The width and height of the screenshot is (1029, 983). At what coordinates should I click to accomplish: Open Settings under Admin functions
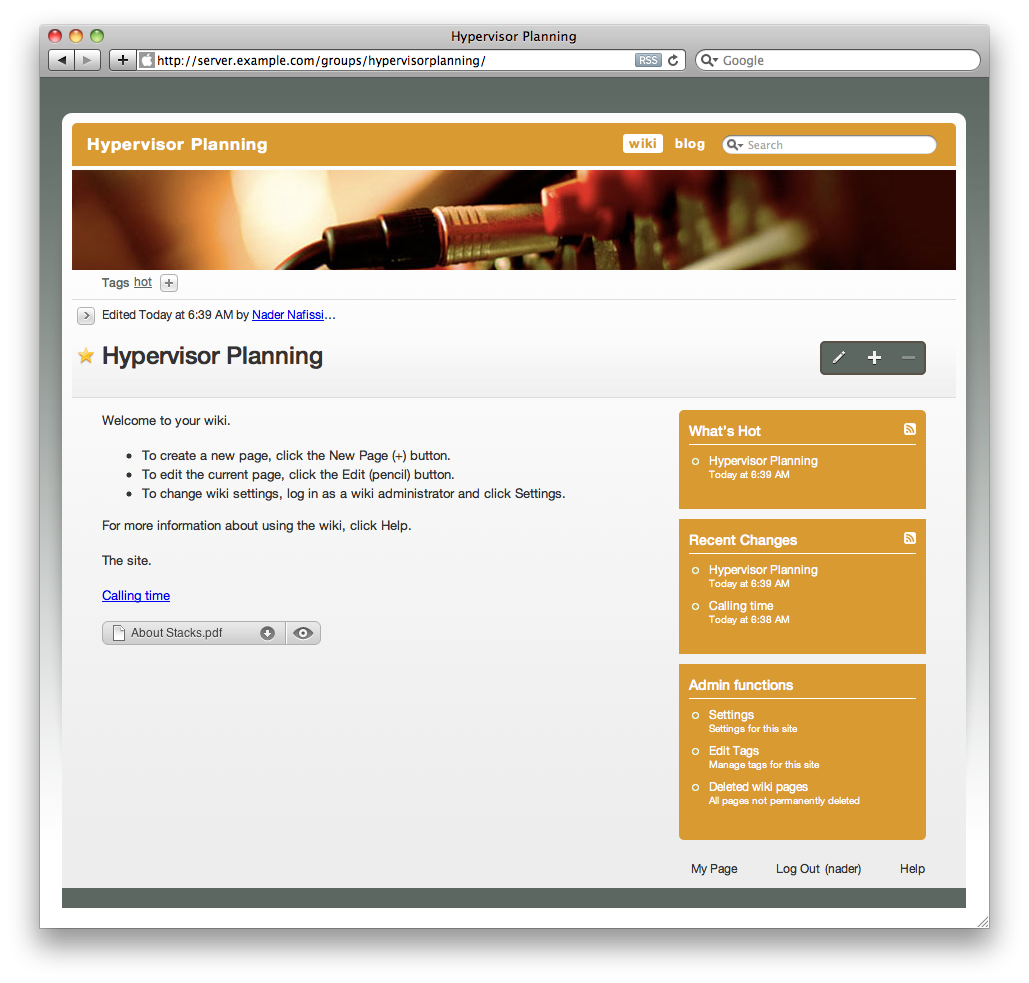(731, 715)
